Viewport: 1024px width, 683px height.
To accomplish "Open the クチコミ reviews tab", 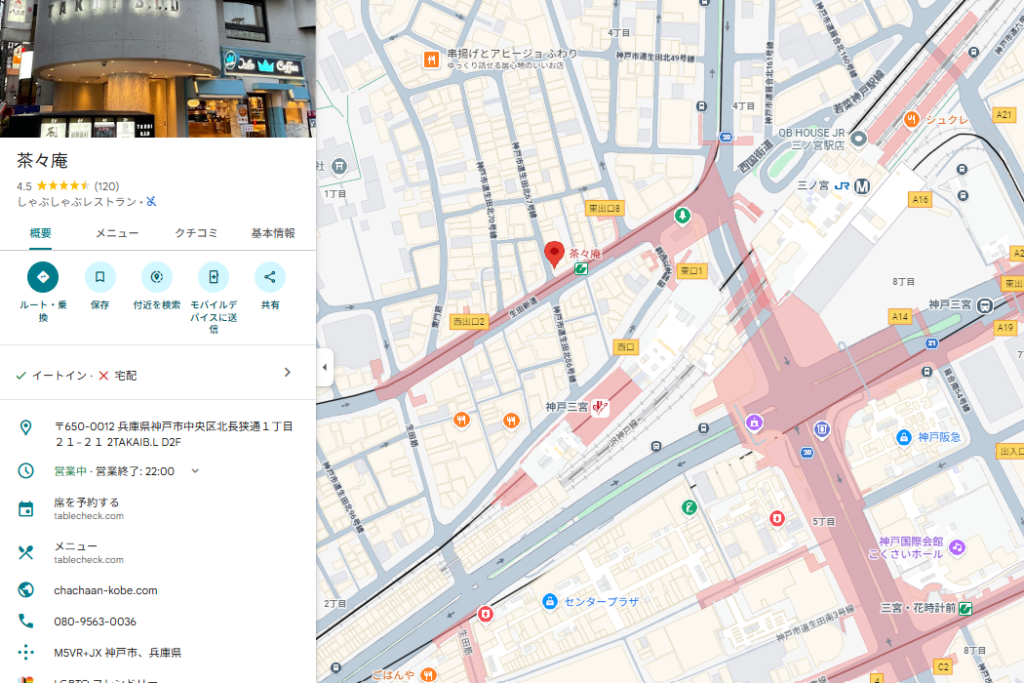I will (x=196, y=233).
